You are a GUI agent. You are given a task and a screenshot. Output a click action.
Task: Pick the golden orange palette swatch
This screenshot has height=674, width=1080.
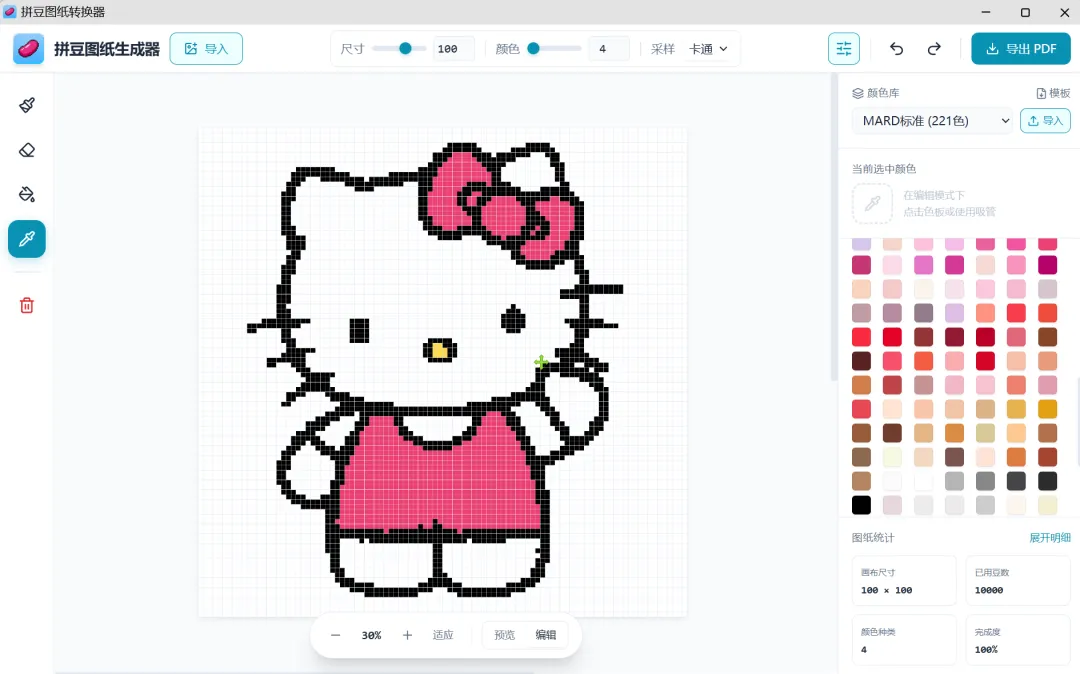click(1047, 409)
